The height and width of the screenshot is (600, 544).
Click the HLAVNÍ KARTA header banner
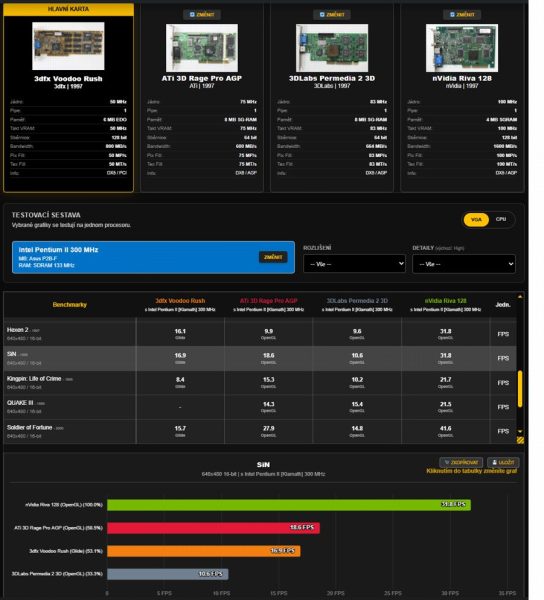click(68, 9)
